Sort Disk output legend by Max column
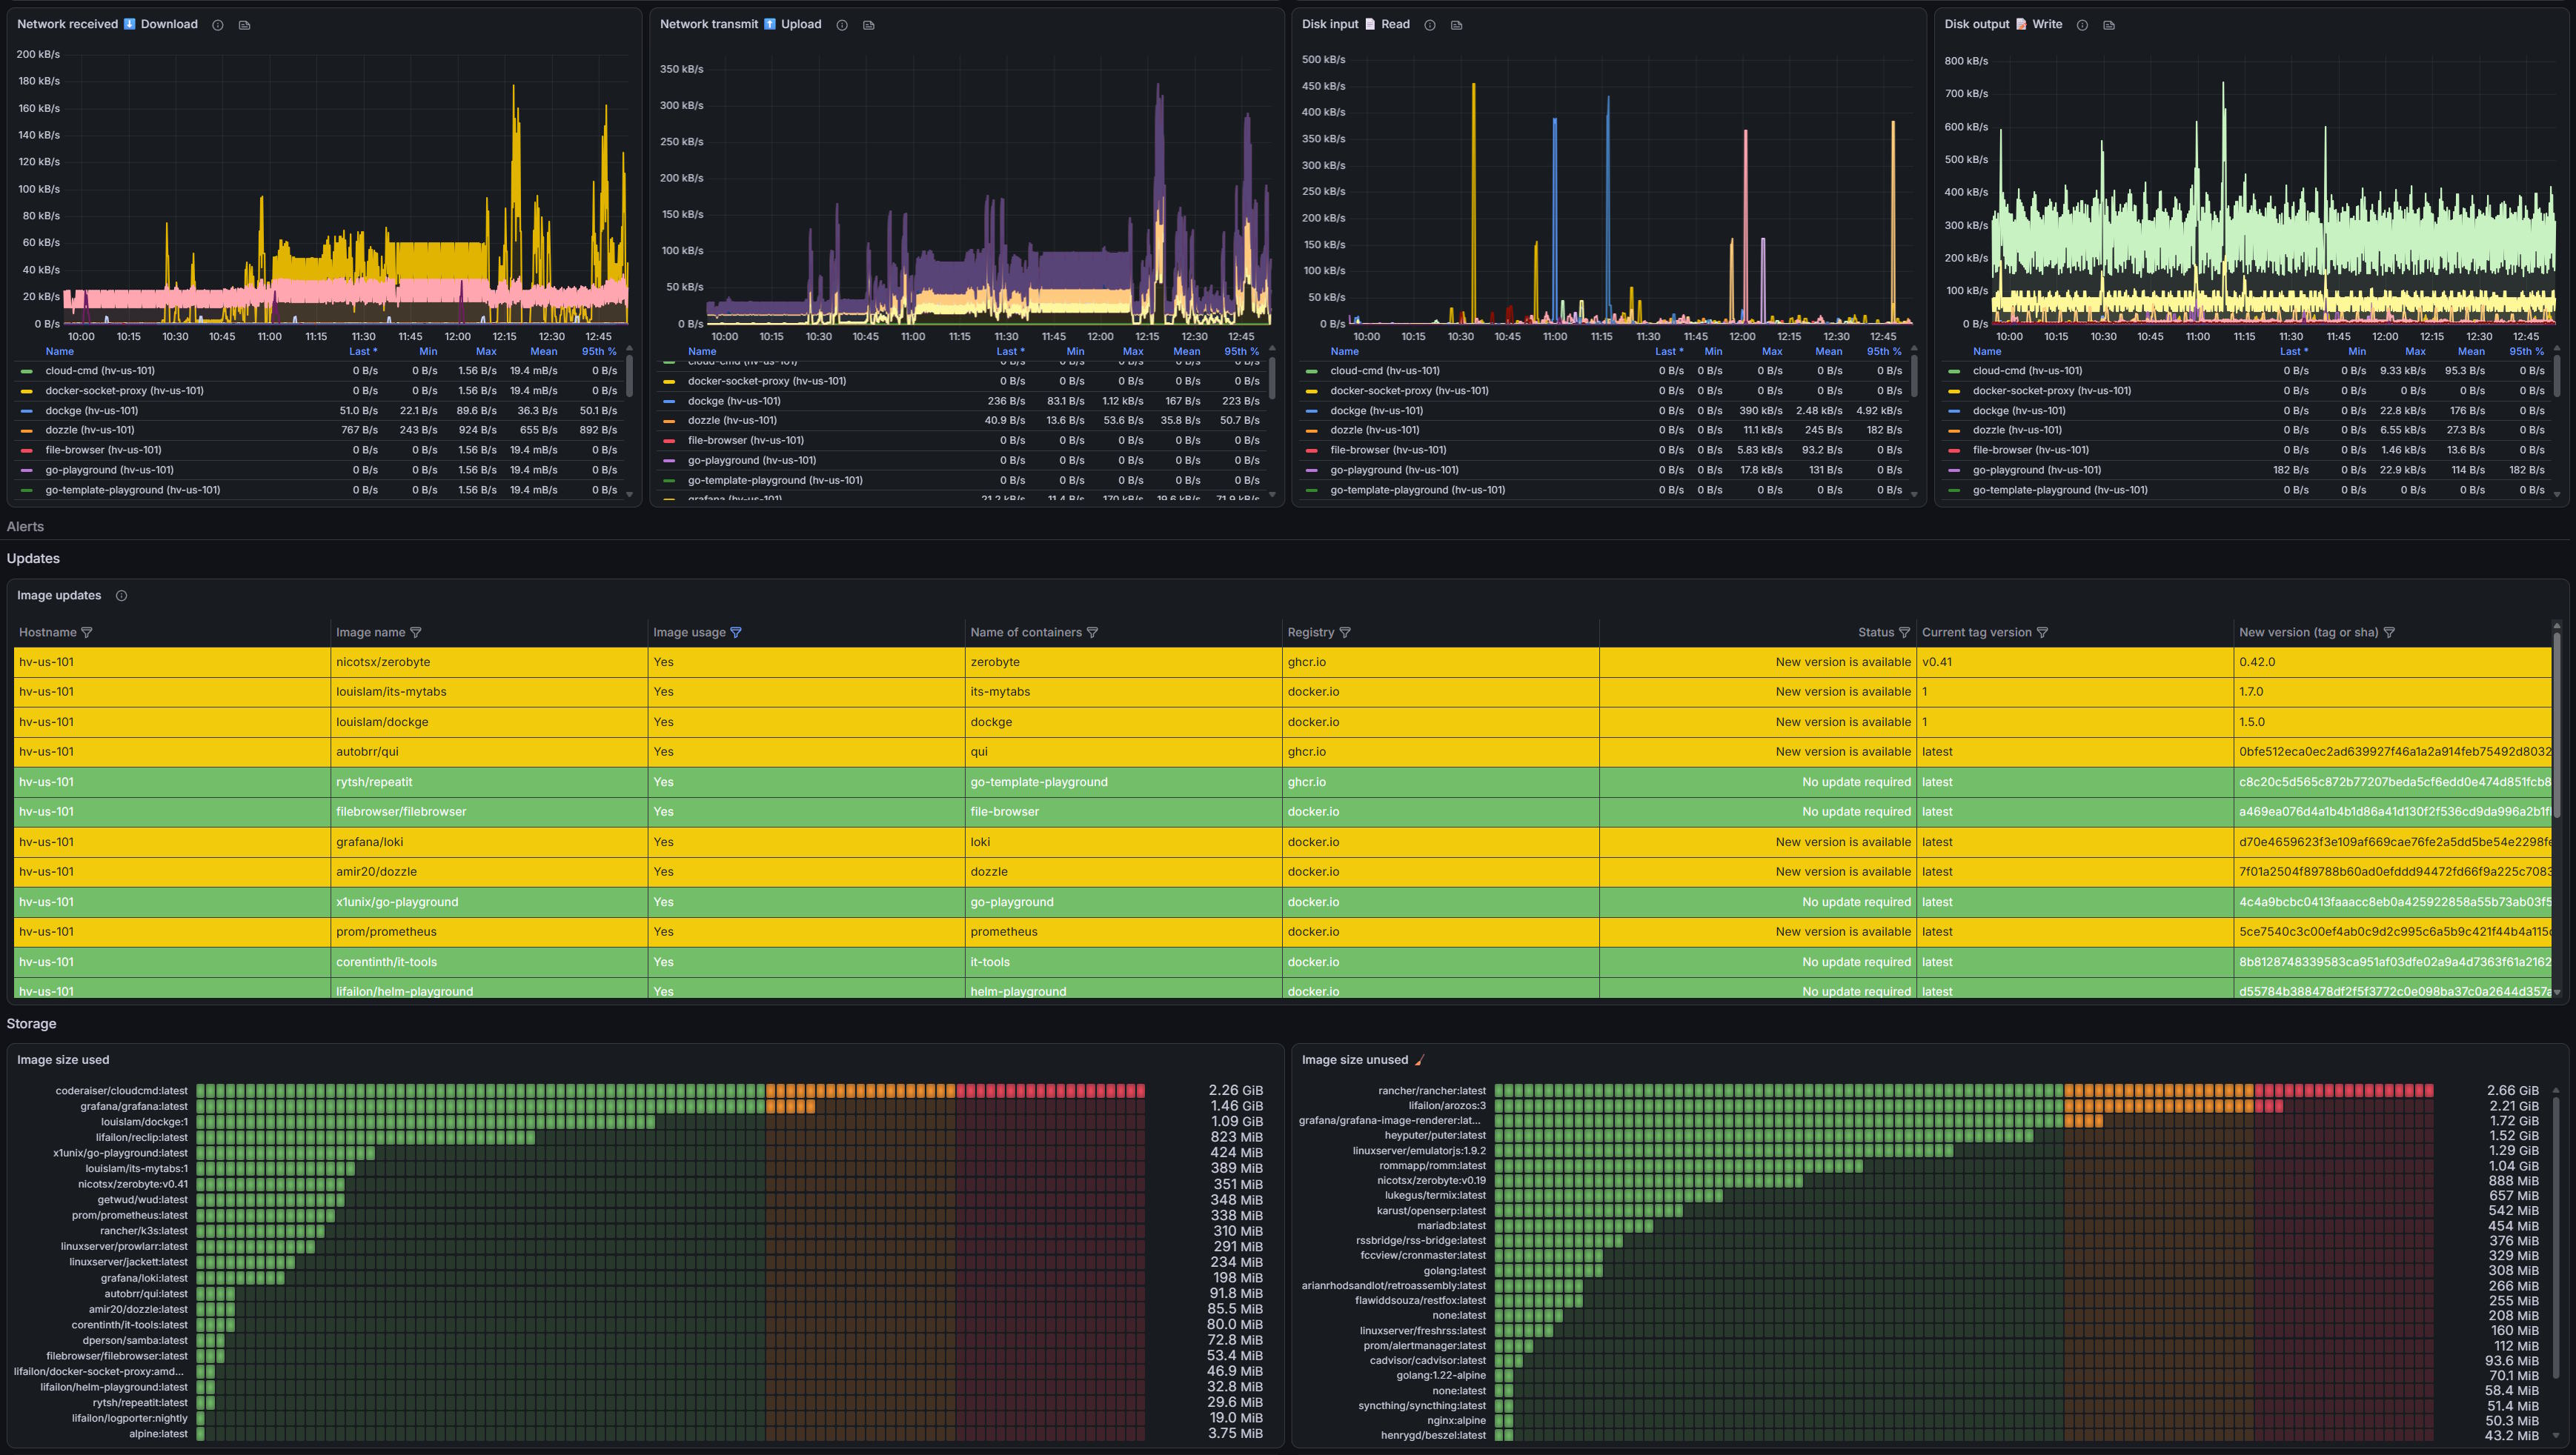Image resolution: width=2576 pixels, height=1455 pixels. pos(2415,351)
